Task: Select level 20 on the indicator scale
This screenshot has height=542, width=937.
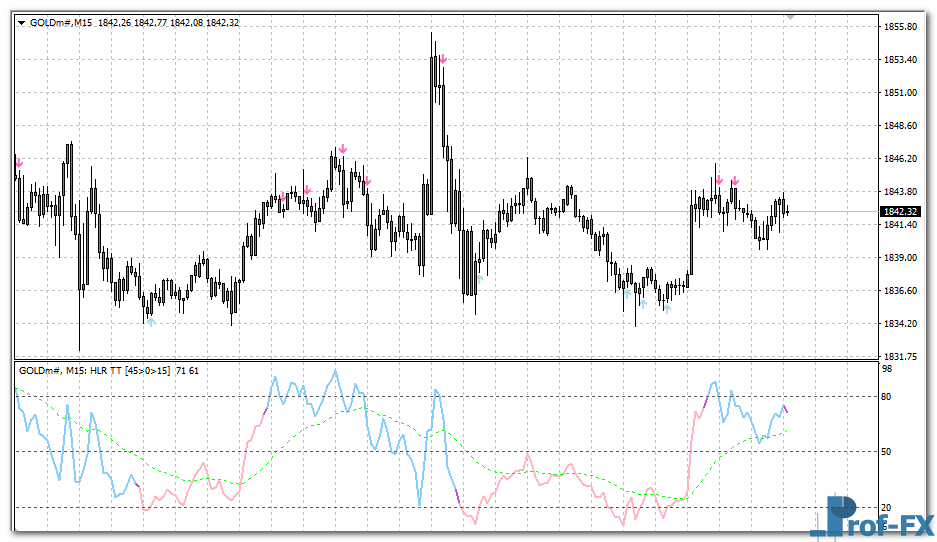Action: 886,507
